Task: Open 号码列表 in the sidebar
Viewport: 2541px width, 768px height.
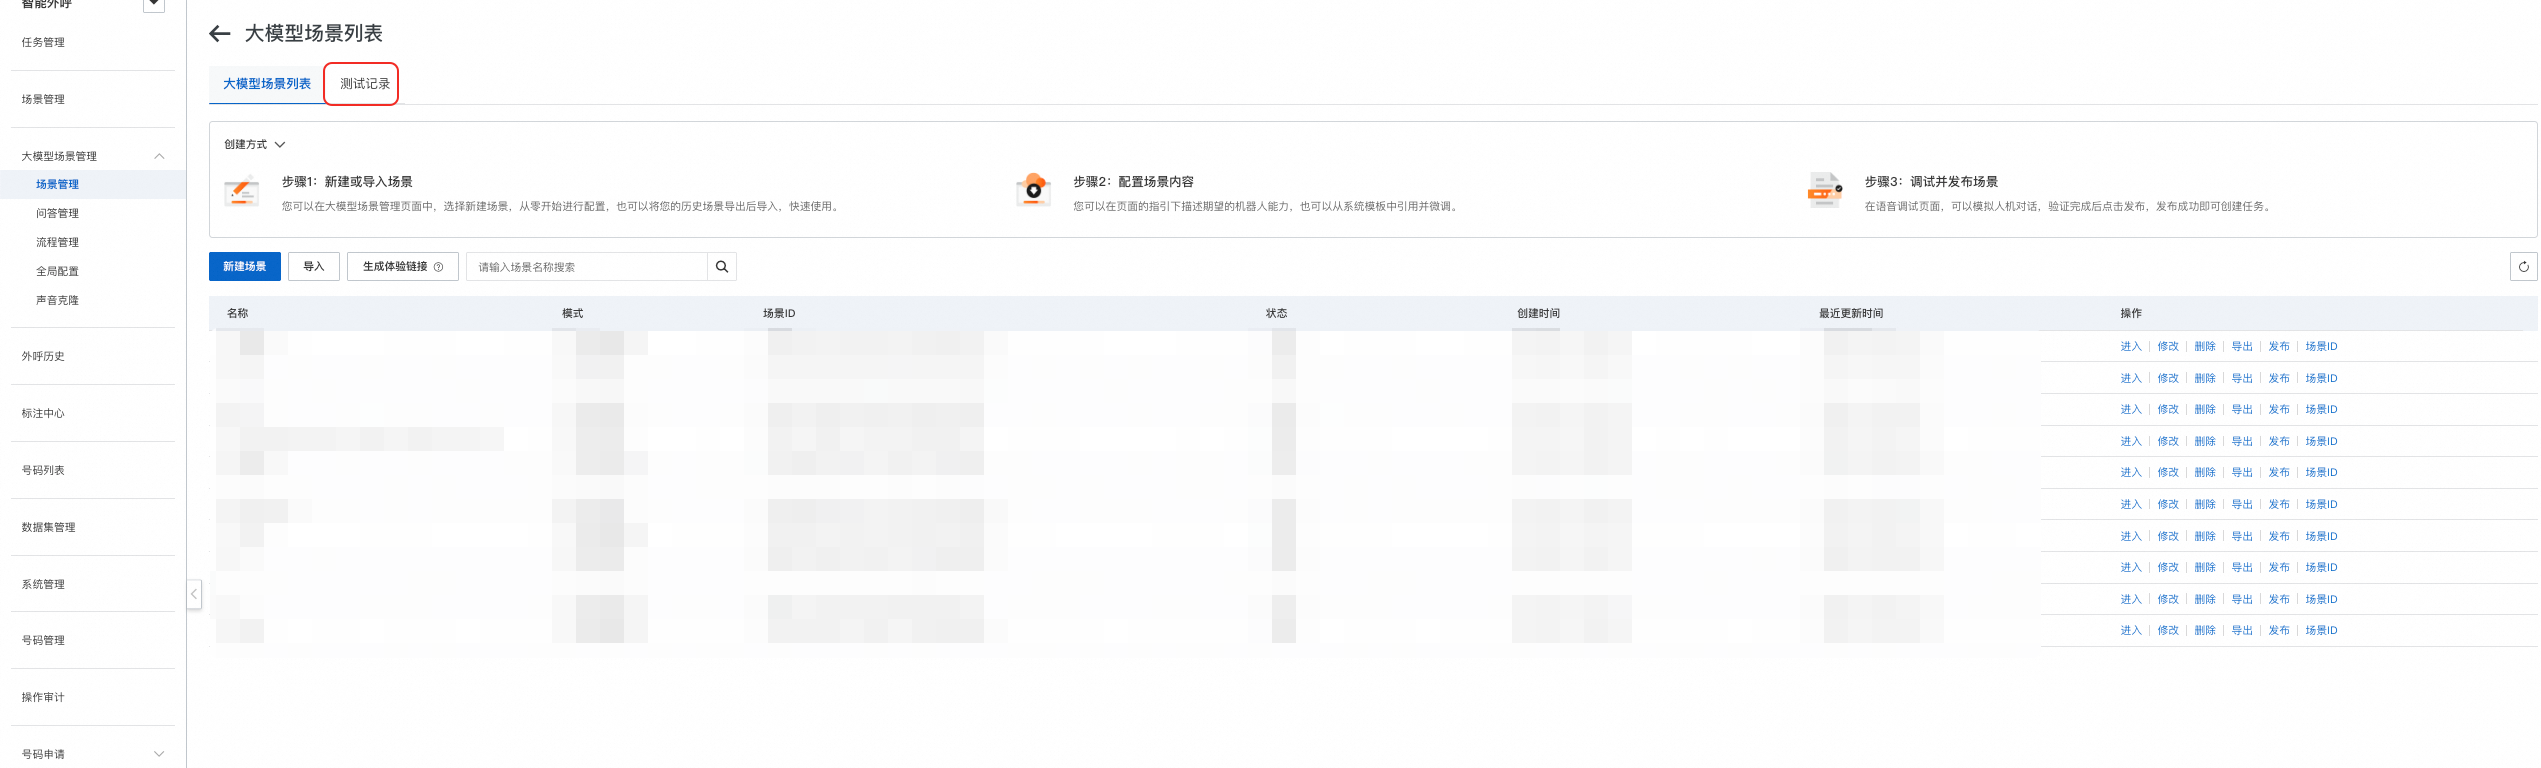Action: (43, 470)
